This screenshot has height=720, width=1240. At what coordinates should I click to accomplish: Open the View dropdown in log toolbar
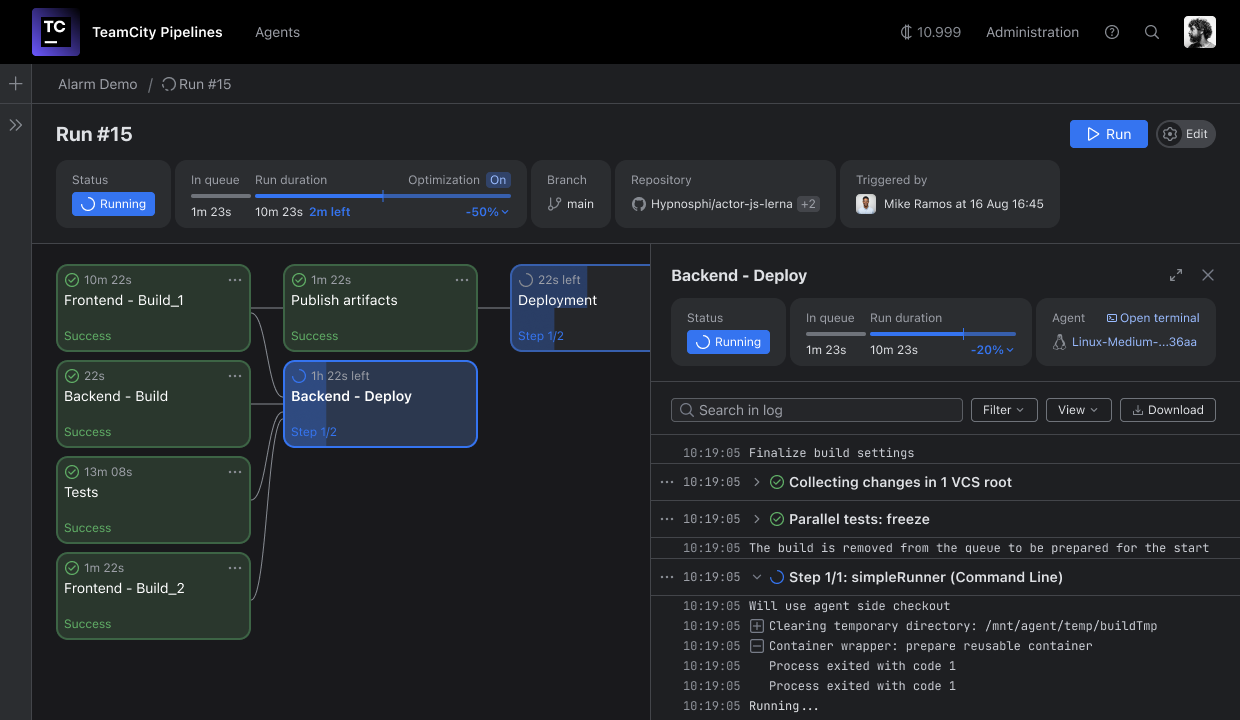[x=1078, y=410]
